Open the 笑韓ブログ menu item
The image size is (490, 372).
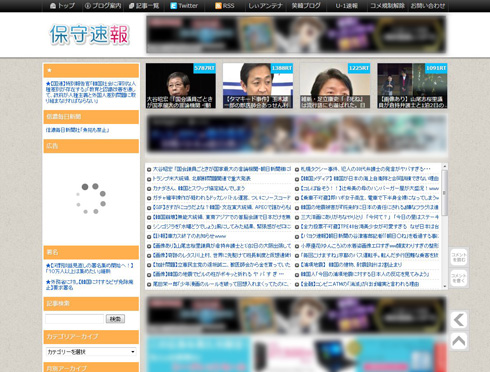click(306, 6)
